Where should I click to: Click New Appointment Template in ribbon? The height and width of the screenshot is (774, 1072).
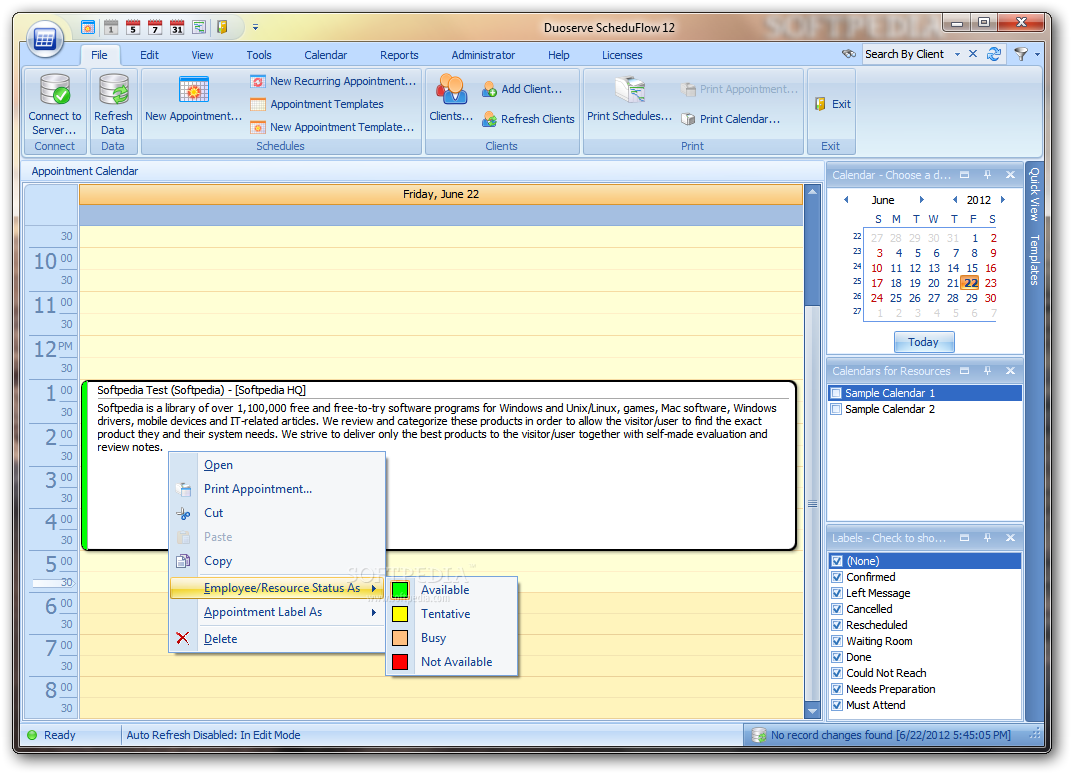coord(332,127)
